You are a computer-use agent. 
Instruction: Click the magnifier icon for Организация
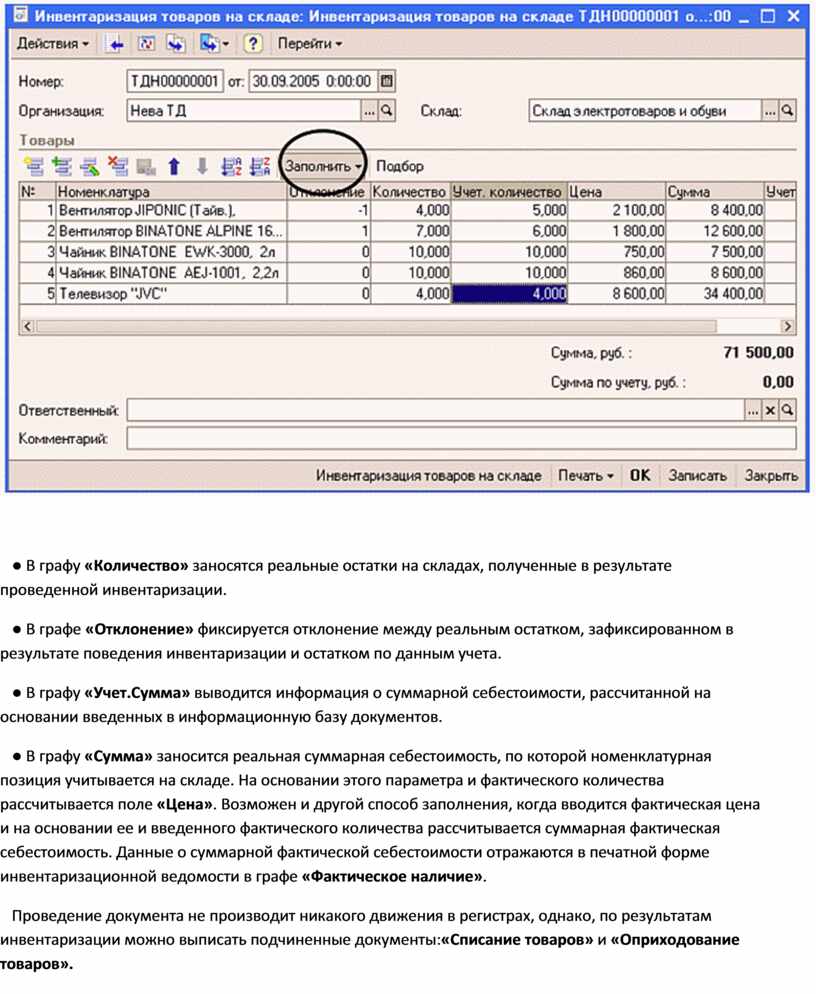point(387,111)
